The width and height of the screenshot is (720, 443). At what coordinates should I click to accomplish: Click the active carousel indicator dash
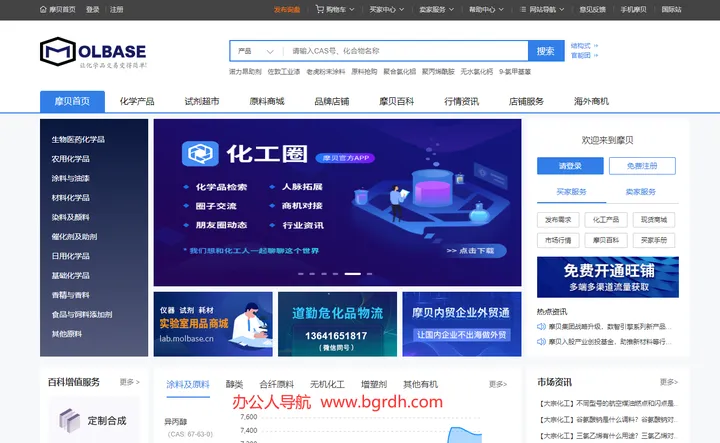coord(353,274)
